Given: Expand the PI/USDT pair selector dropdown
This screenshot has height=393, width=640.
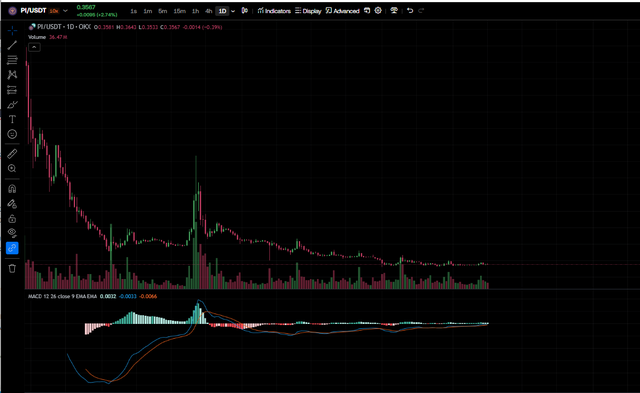Looking at the screenshot, I should click(x=65, y=11).
